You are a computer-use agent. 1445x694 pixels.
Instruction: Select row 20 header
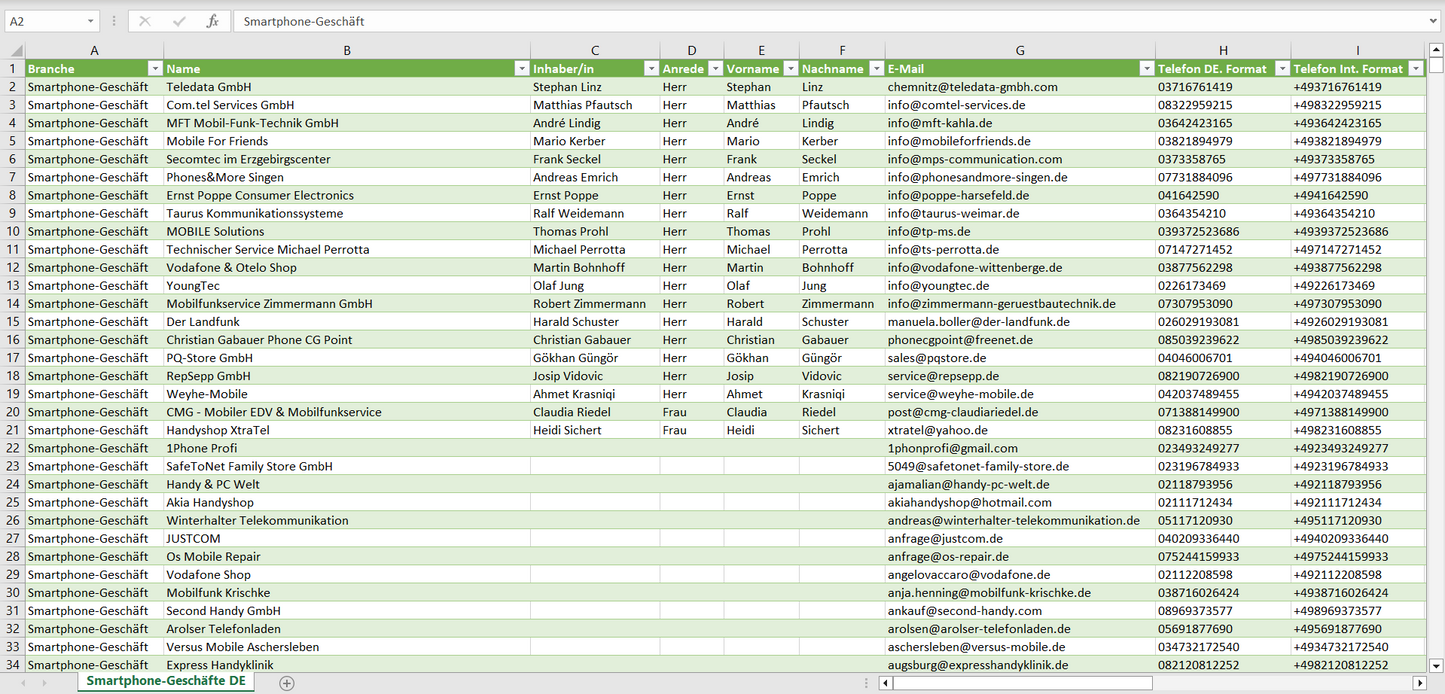[12, 412]
